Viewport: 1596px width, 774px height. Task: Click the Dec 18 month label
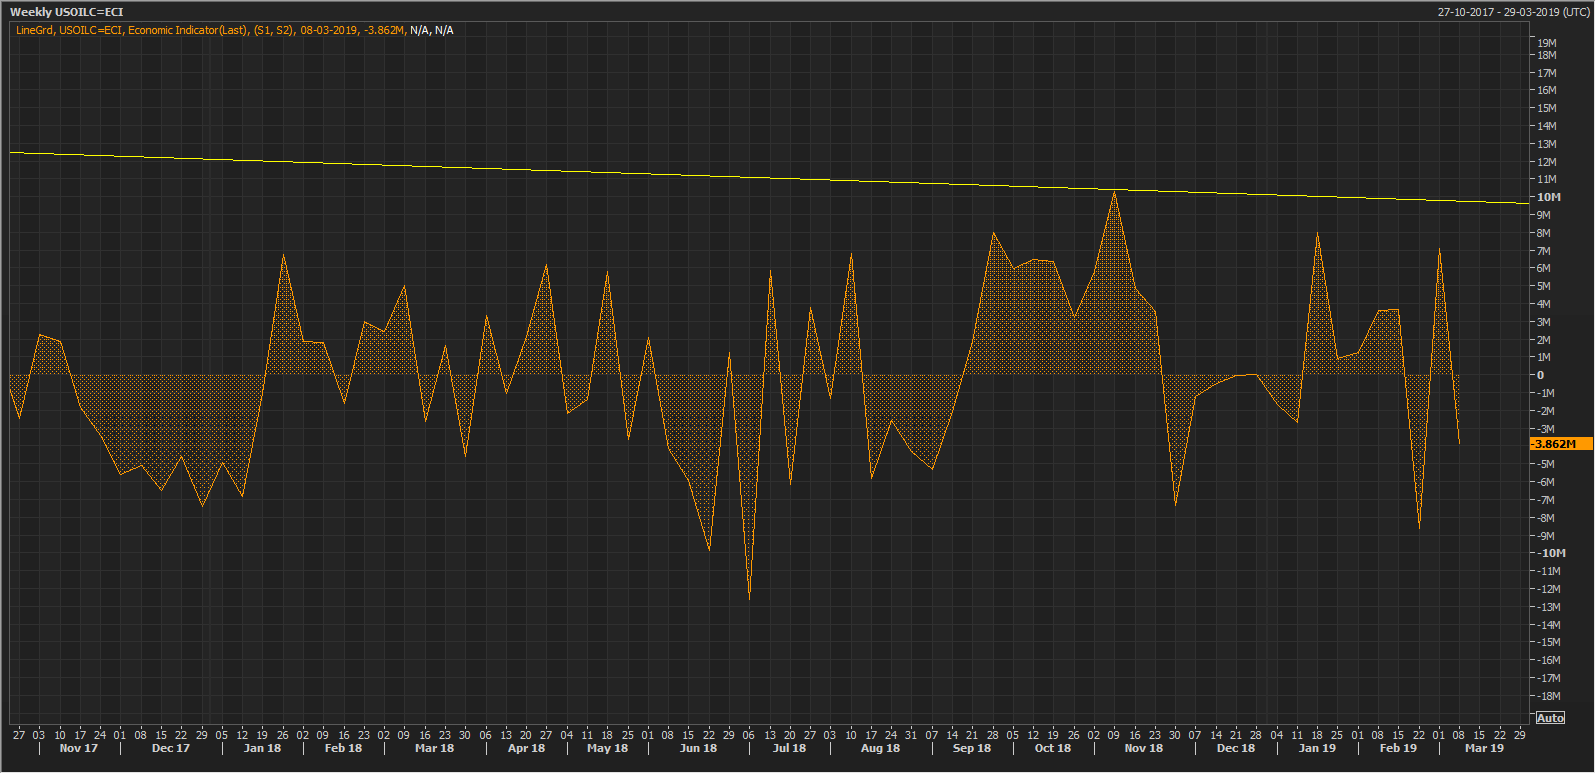tap(1236, 748)
